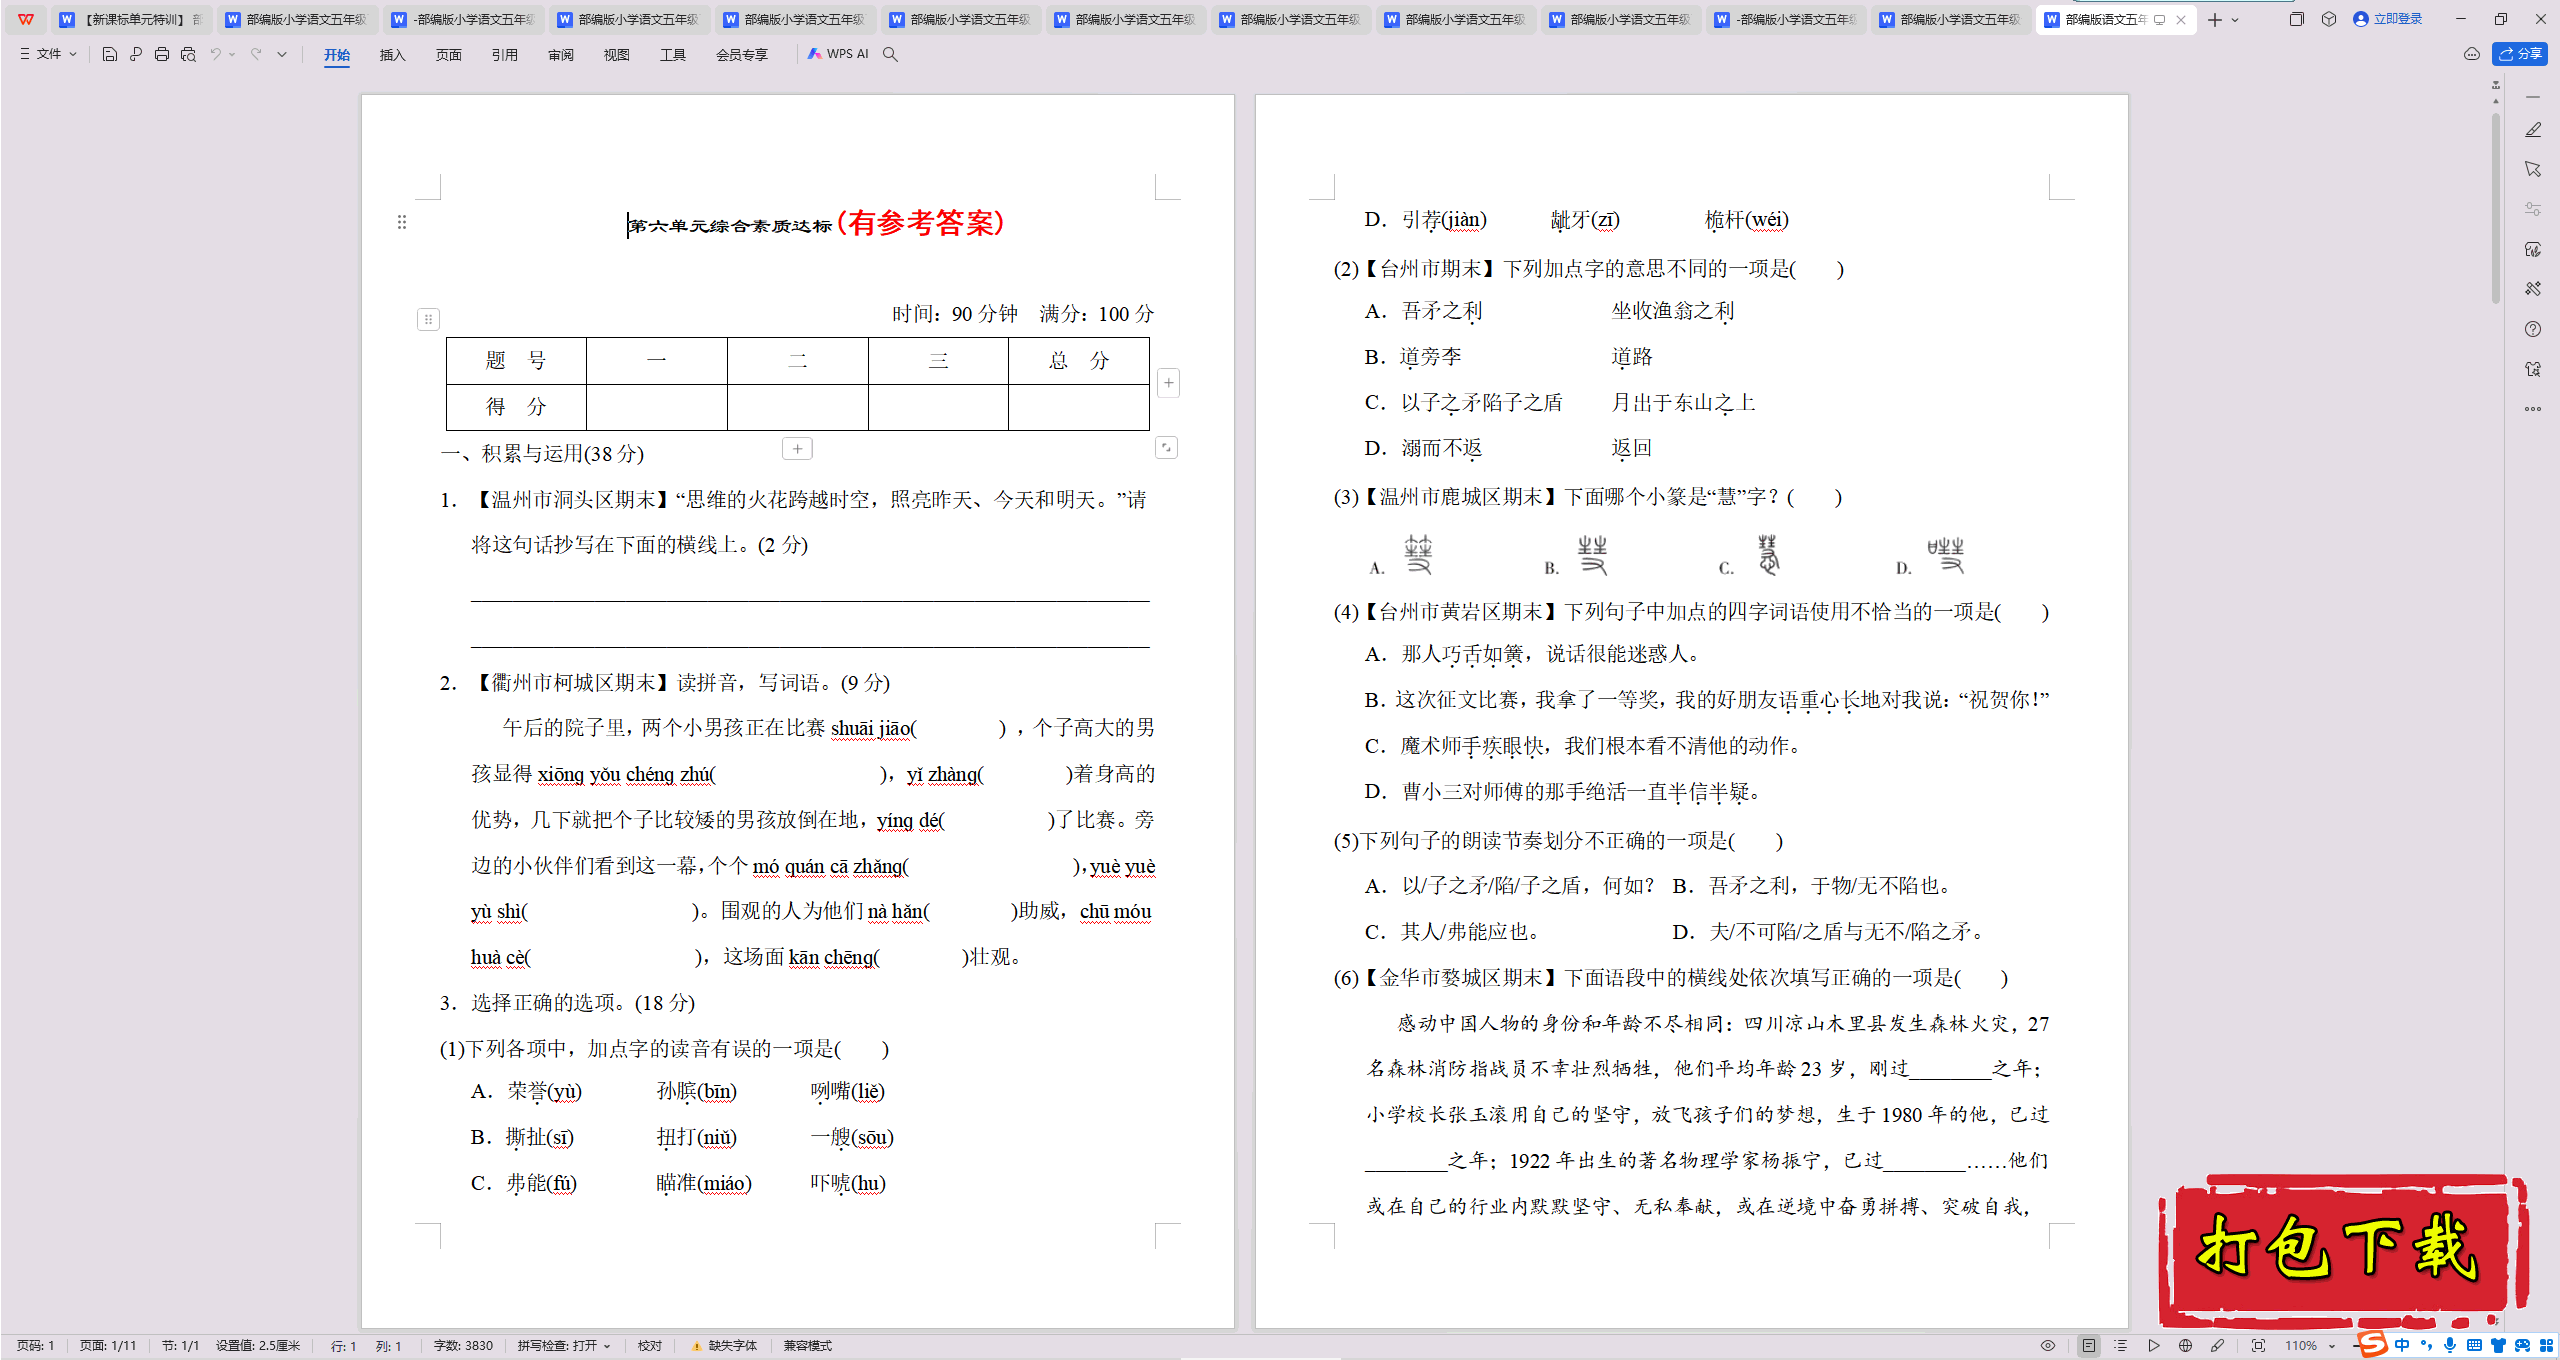The image size is (2560, 1360).
Task: Toggle Sogou Chinese/English input mode
Action: [2402, 1345]
